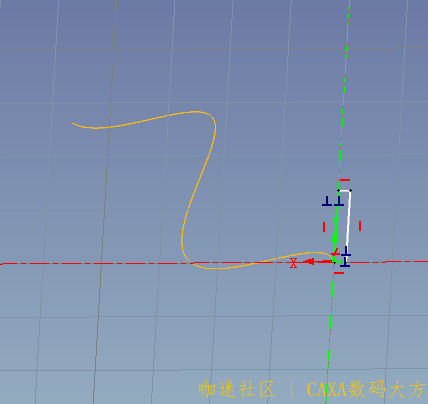Click the lowest blue perpendicular symbol below the X axis
428x404 pixels.
pyautogui.click(x=345, y=262)
